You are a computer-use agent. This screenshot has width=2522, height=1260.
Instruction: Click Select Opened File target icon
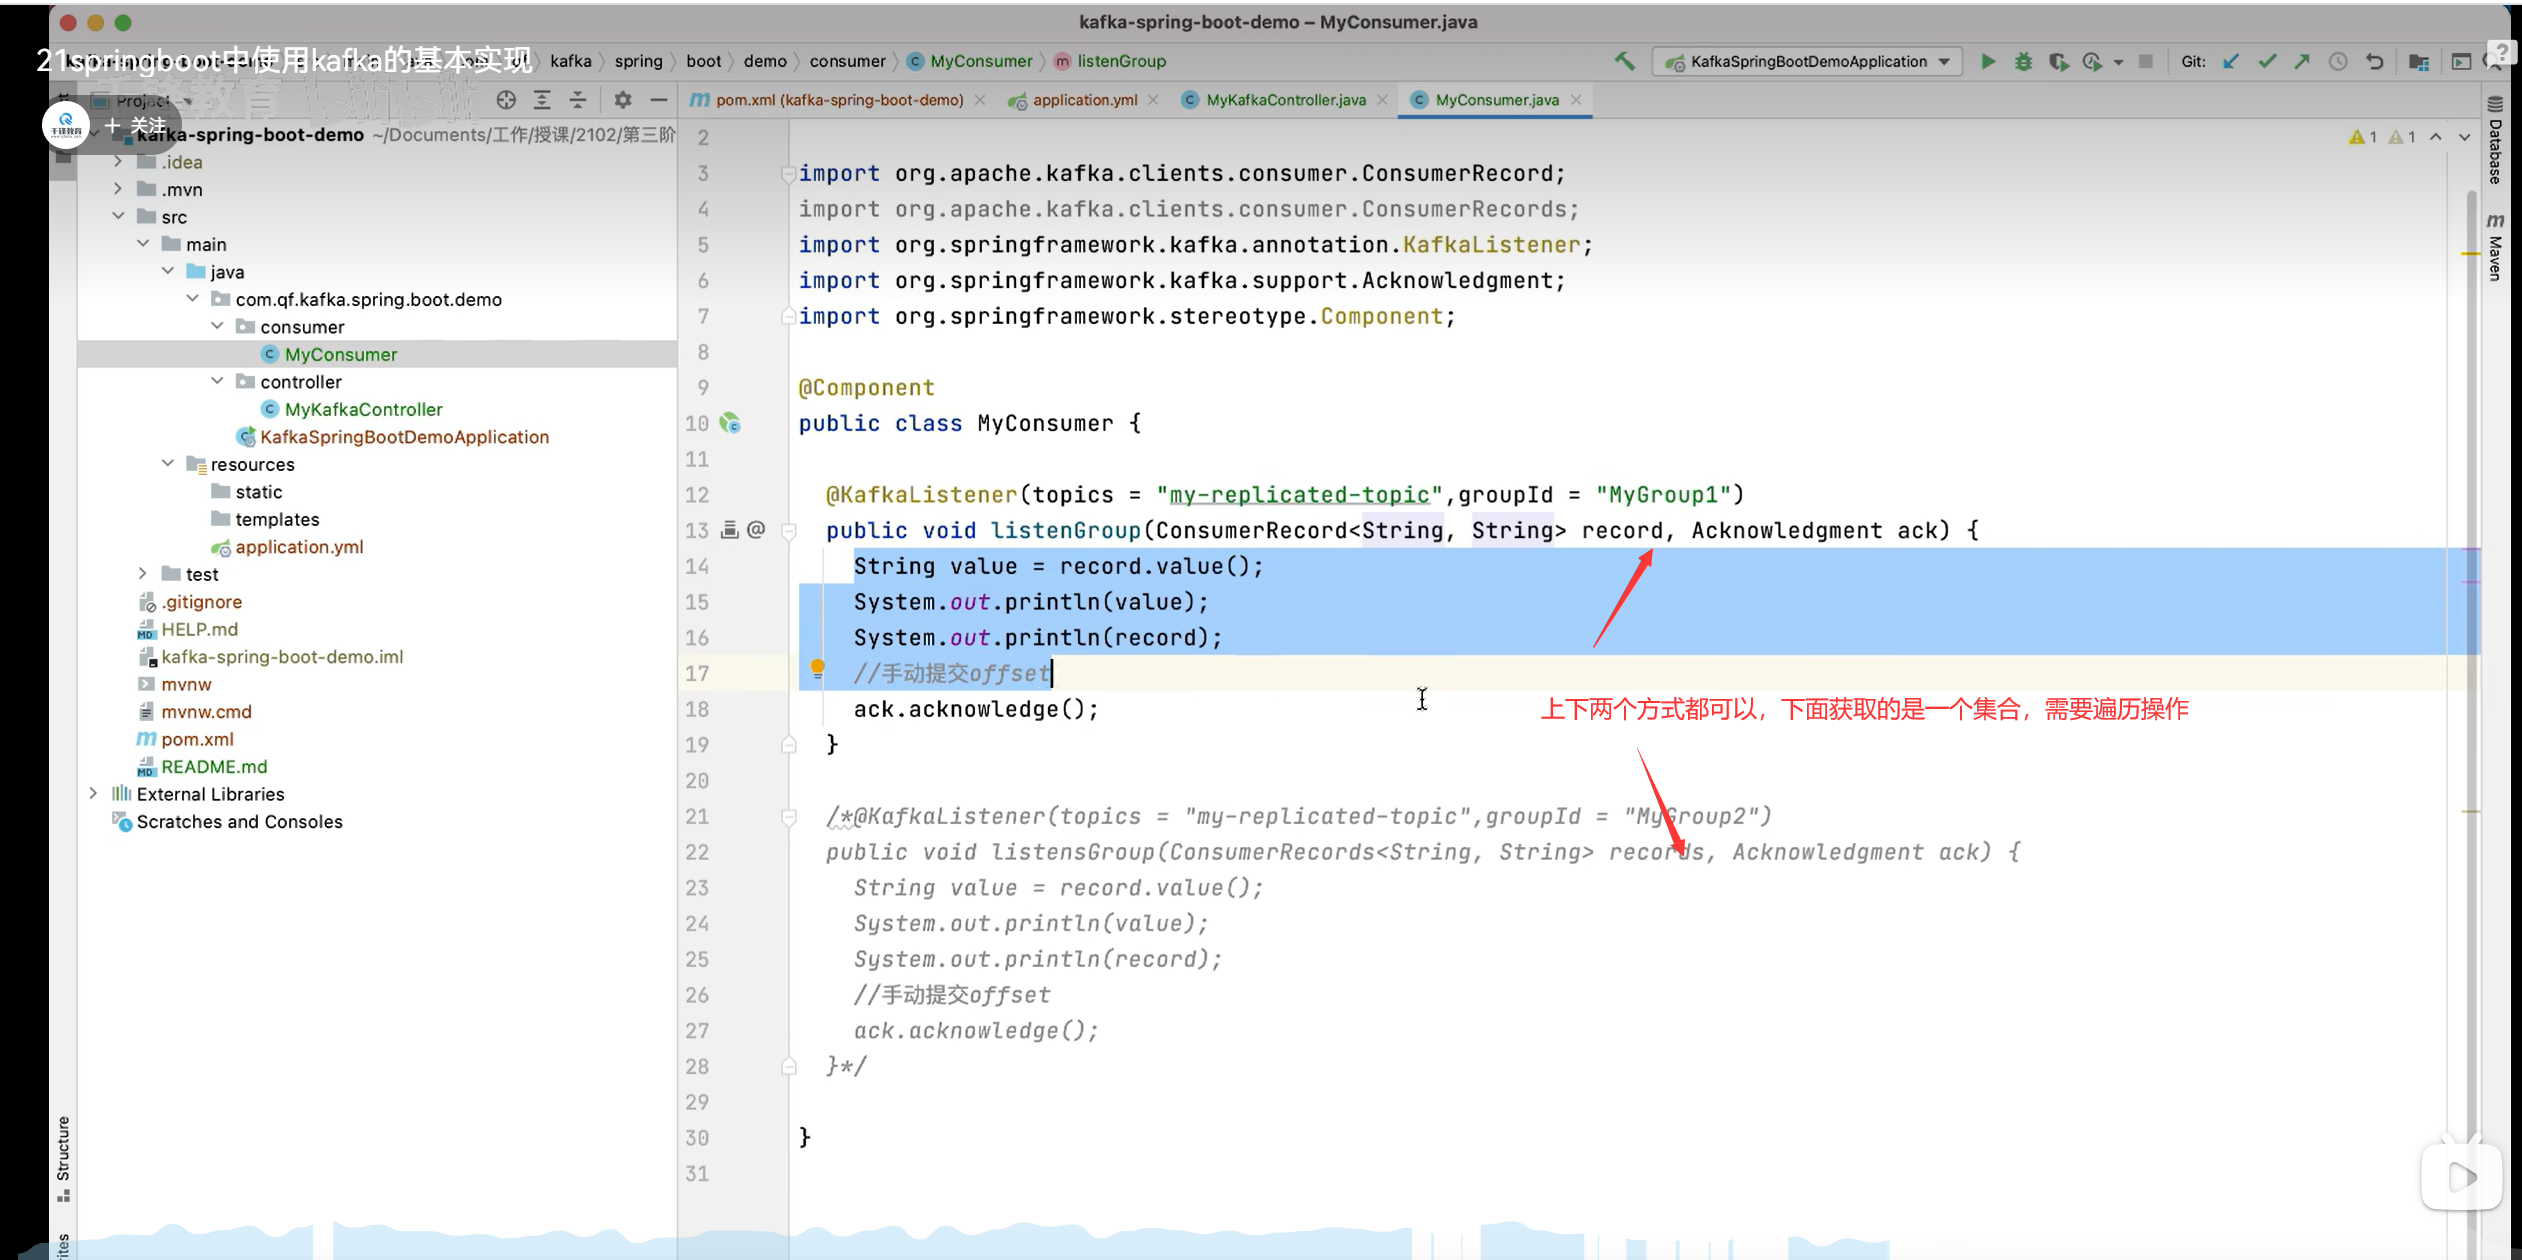click(x=506, y=99)
